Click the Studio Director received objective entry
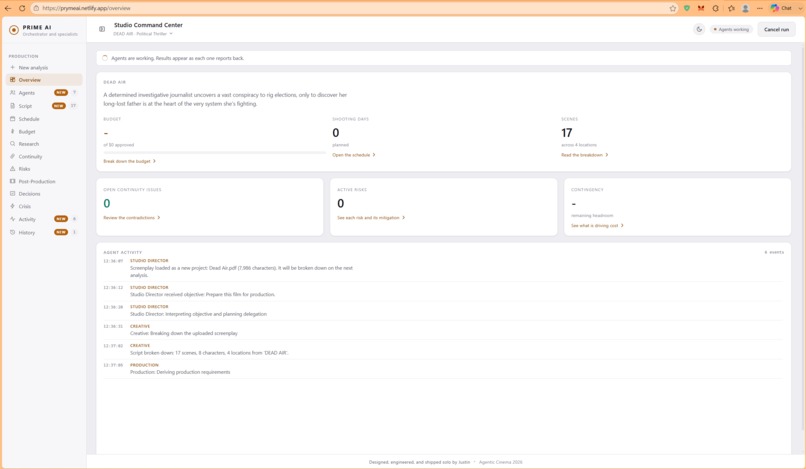 click(x=203, y=295)
